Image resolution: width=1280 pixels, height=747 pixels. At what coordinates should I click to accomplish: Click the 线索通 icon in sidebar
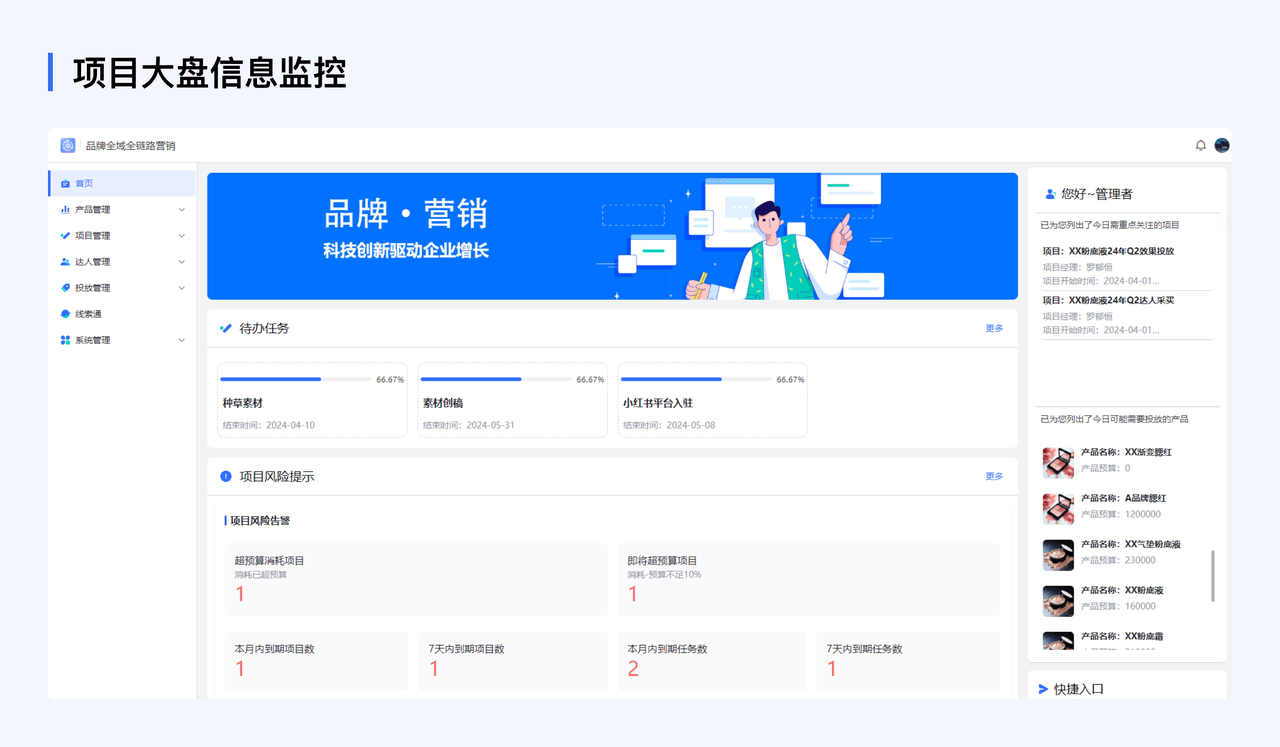[65, 314]
